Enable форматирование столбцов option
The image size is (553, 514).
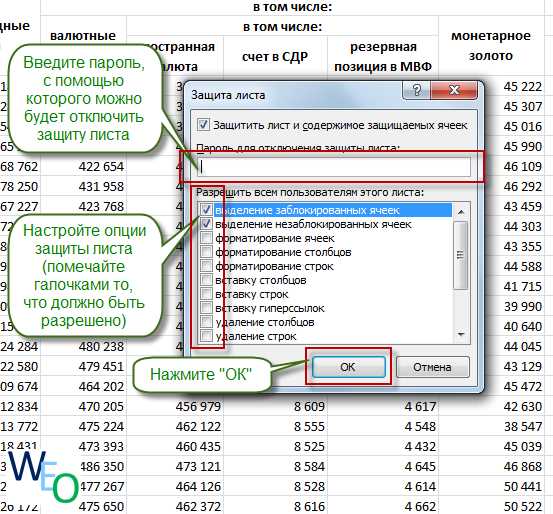pos(206,252)
